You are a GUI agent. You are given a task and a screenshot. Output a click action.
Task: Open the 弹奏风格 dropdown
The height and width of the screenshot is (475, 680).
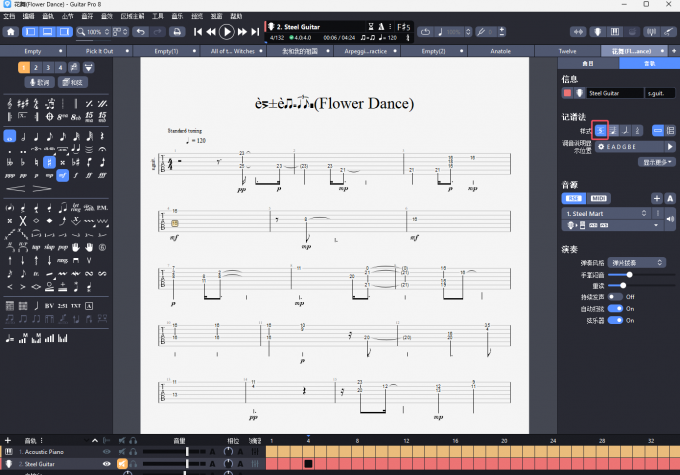tap(638, 262)
